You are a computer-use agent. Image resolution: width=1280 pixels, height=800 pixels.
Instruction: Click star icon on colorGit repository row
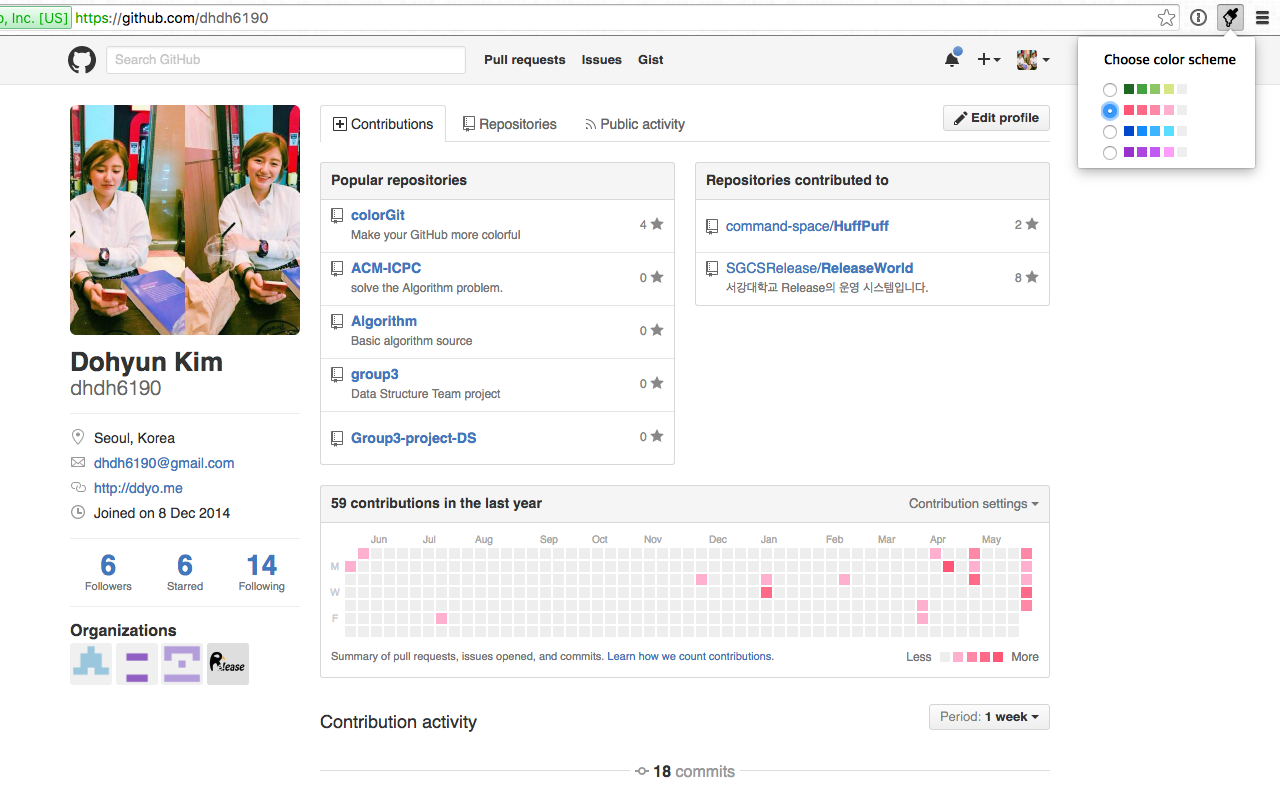point(657,224)
